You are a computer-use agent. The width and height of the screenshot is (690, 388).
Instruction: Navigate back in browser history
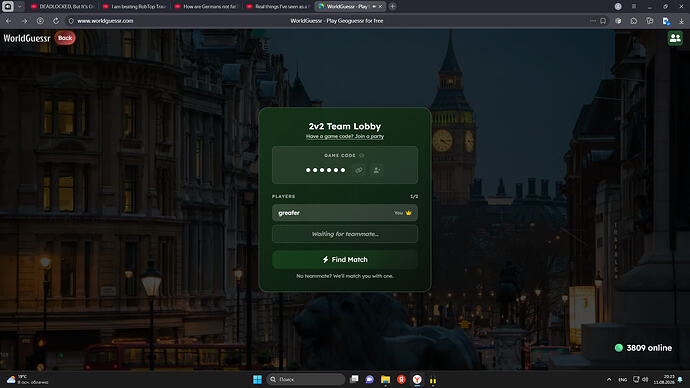click(x=9, y=21)
